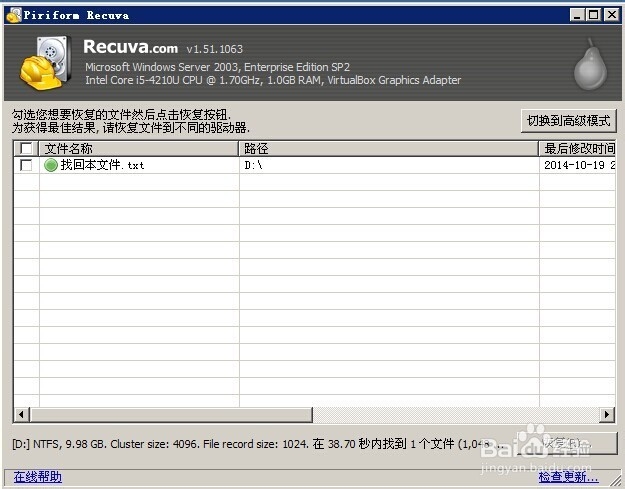Click the 检查更新... check for updates link
This screenshot has width=625, height=489.
[568, 477]
